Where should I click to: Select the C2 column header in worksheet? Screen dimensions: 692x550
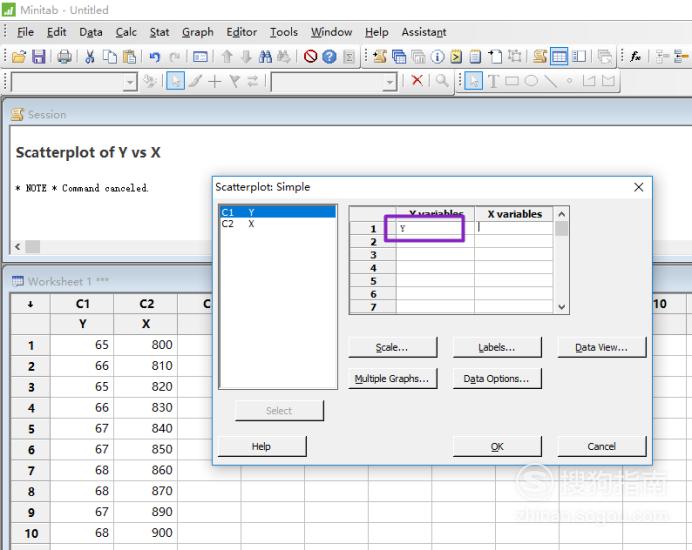point(146,304)
